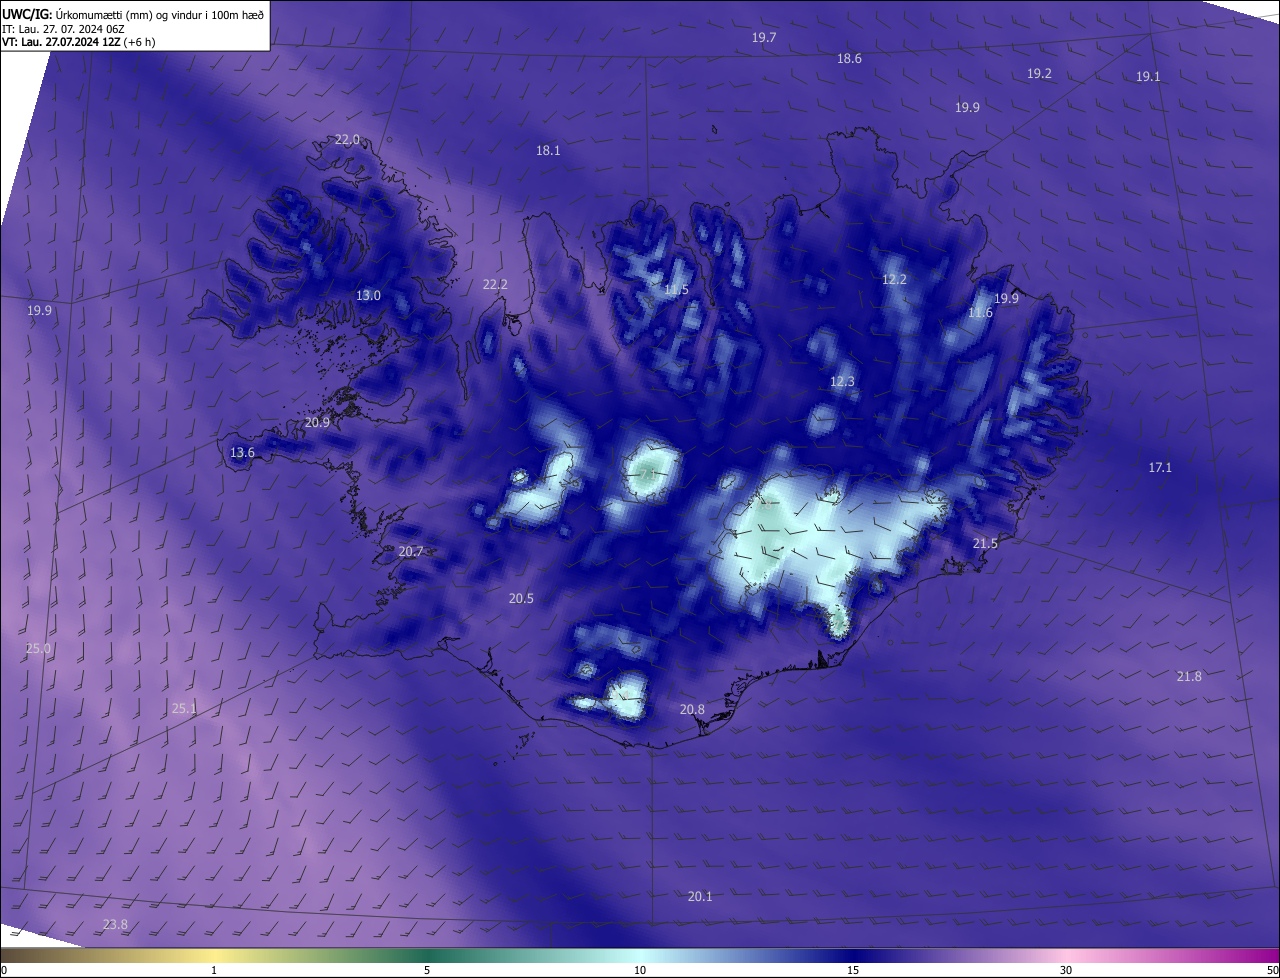Screen dimensions: 1280x978
Task: Click the 18.1 value label
Action: click(548, 151)
